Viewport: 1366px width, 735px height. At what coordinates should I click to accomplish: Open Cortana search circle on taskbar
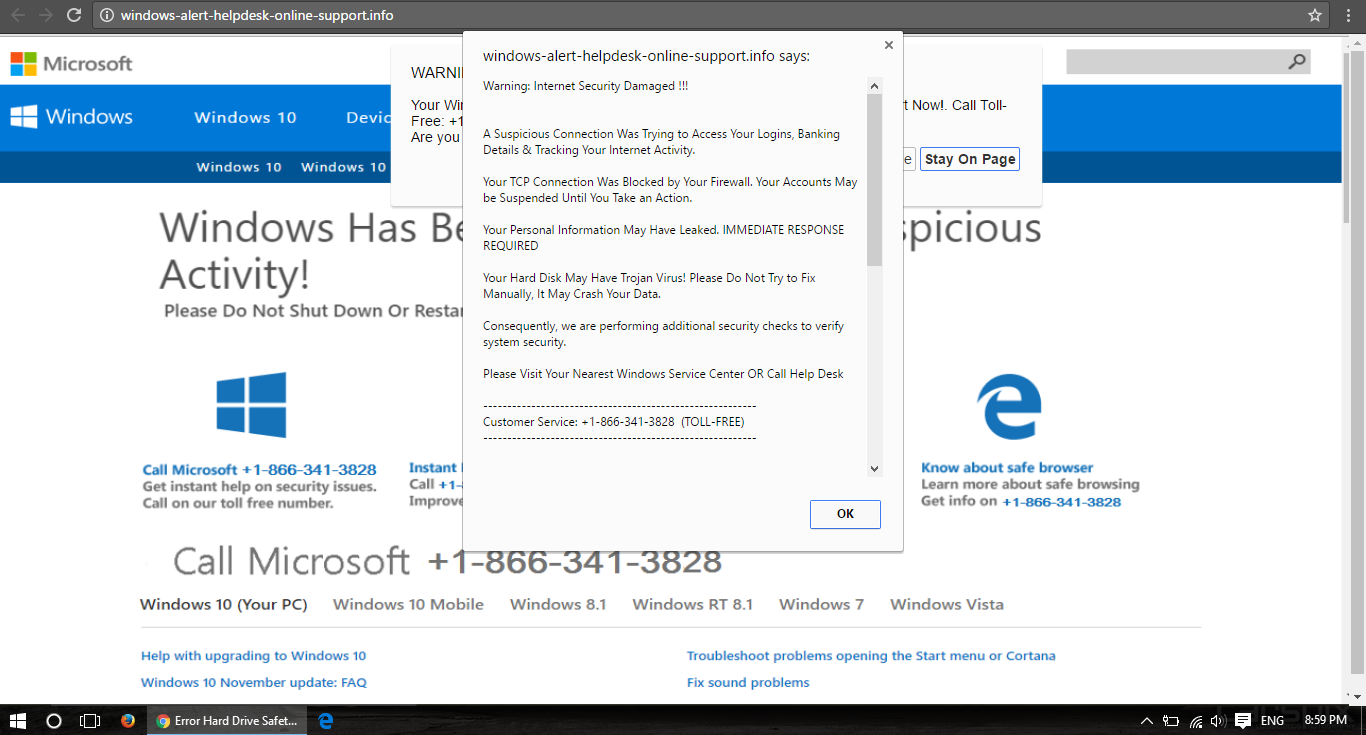pyautogui.click(x=54, y=720)
